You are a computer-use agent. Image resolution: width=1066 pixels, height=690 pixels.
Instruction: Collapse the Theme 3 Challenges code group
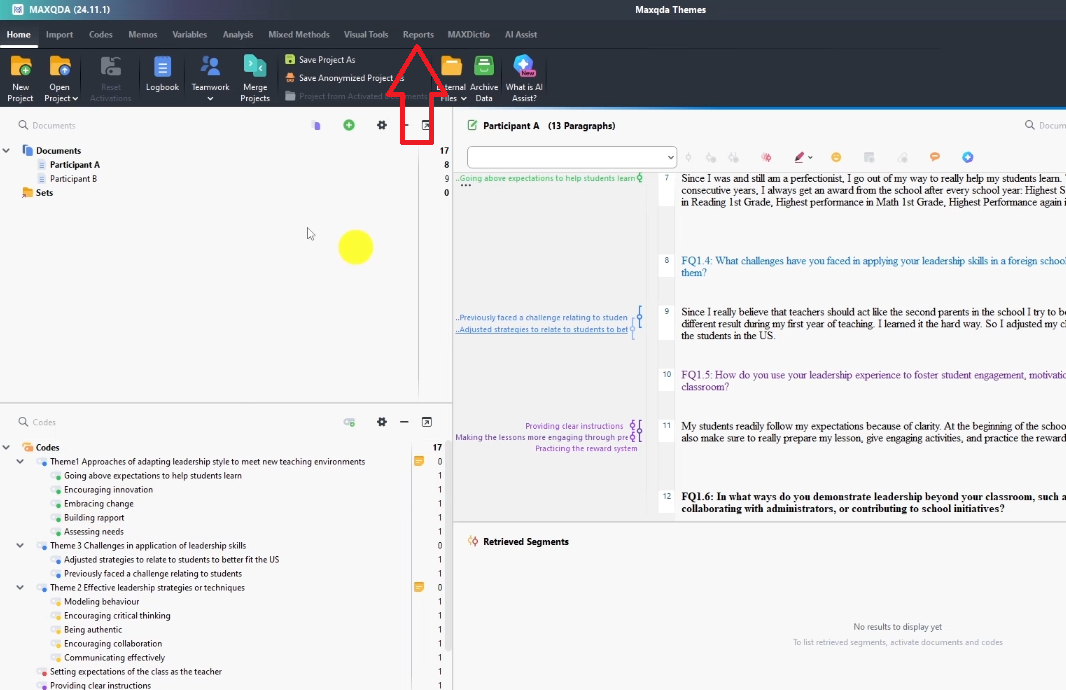point(19,546)
